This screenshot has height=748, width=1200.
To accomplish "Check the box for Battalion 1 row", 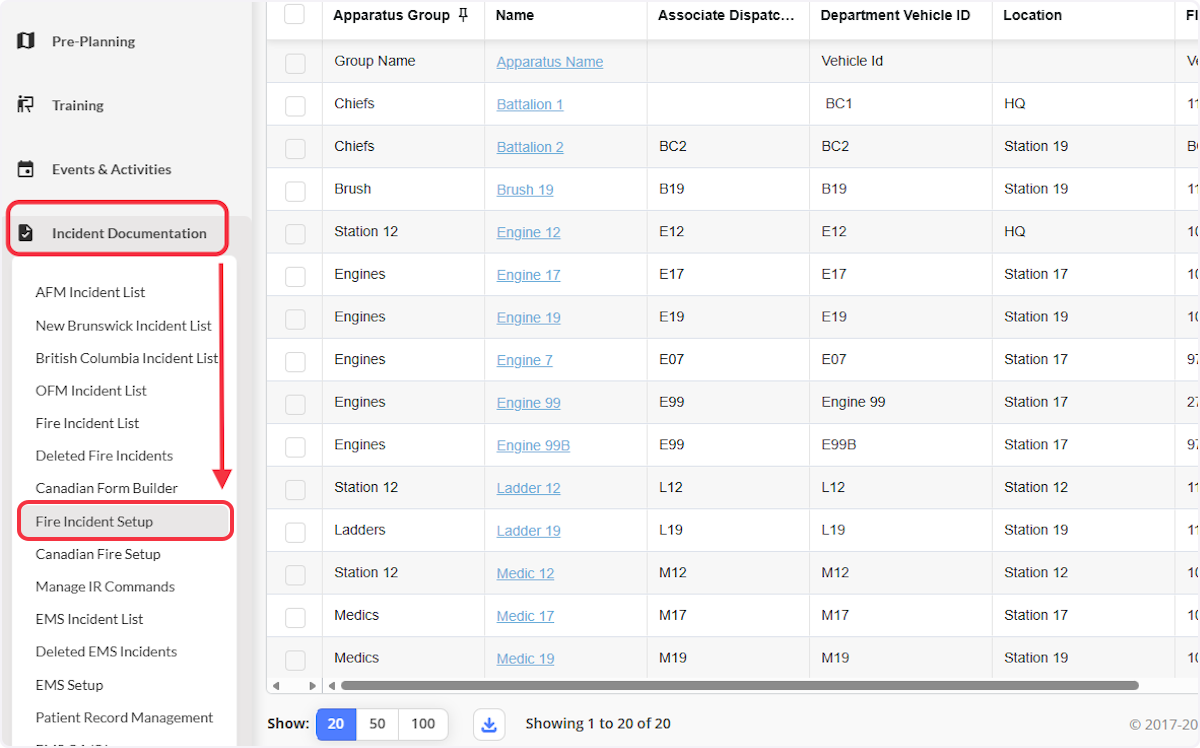I will pyautogui.click(x=294, y=105).
